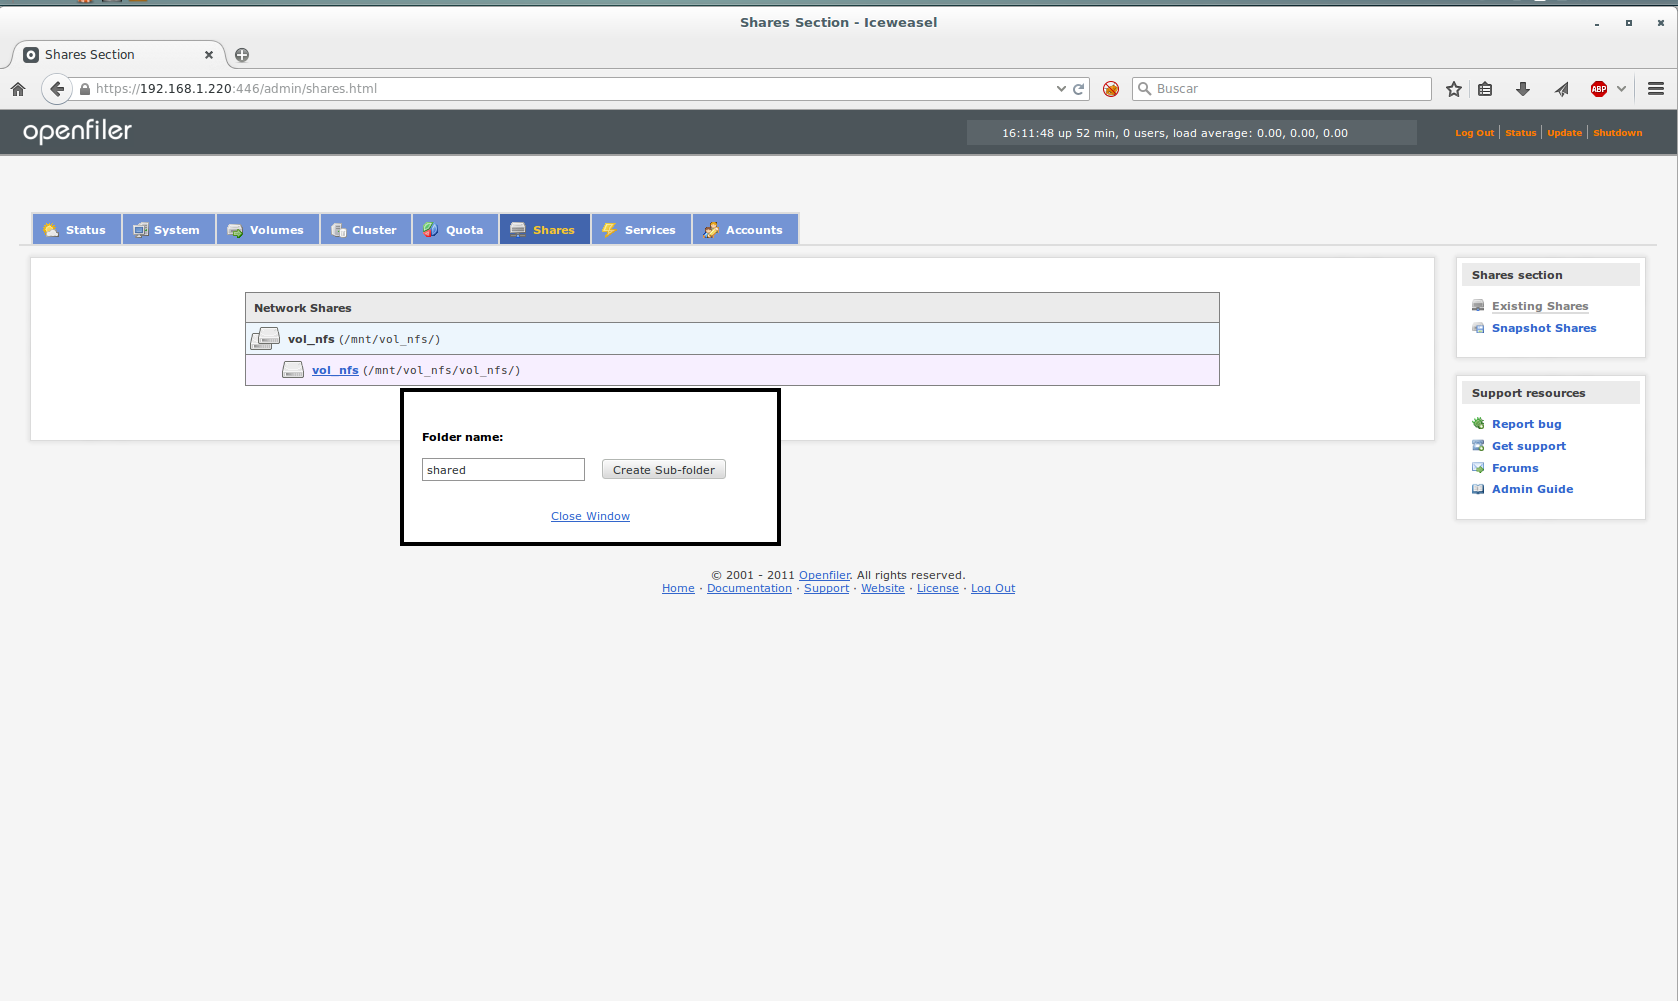Go back using the back arrow

coord(57,89)
